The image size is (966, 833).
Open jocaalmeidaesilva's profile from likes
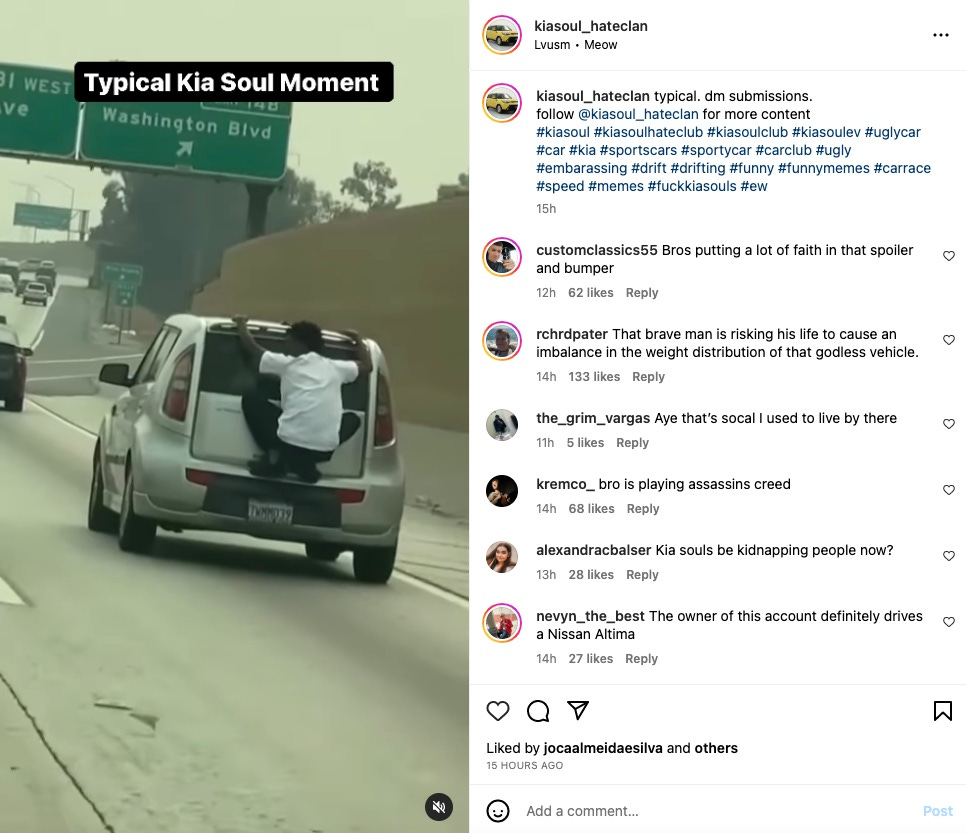(603, 748)
